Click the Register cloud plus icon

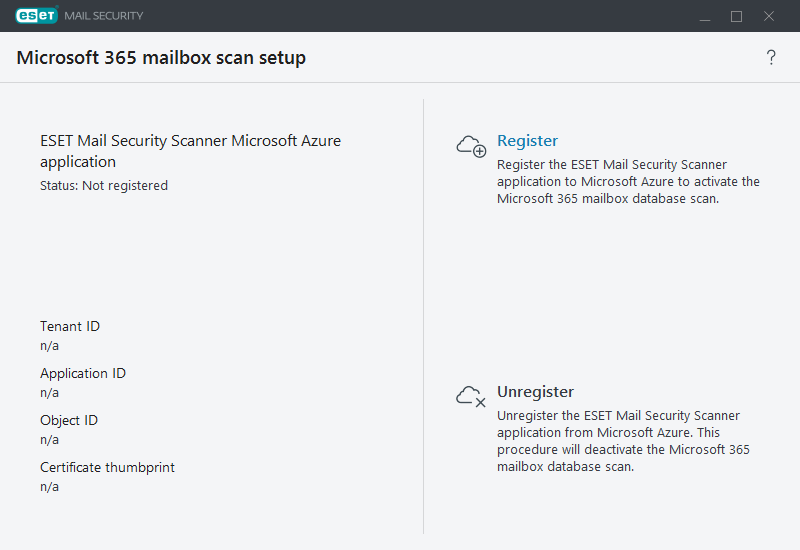click(471, 146)
